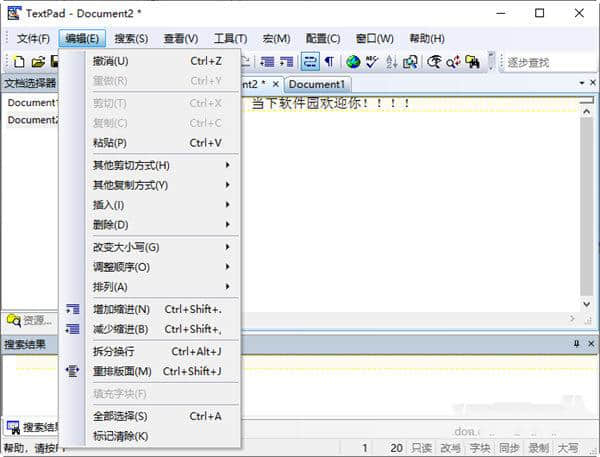Click the globe web browser icon
This screenshot has width=600, height=457.
pos(353,62)
